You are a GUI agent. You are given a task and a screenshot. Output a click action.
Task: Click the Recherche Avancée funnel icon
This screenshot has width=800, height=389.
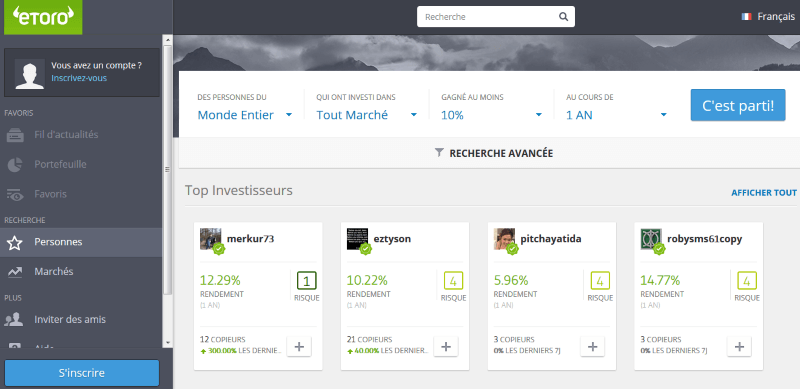click(x=439, y=153)
